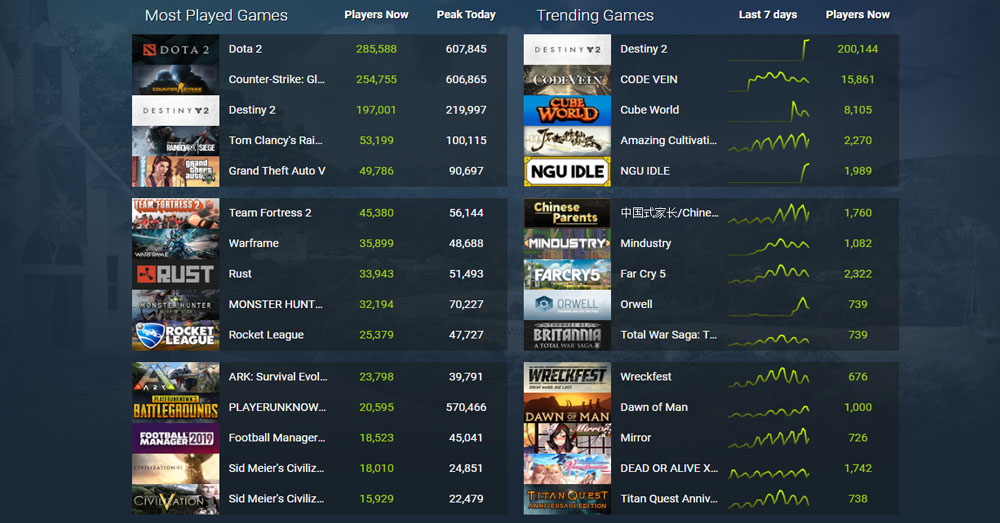Open the Amazing Cultivation thumbnail
The image size is (1000, 523).
[x=567, y=141]
